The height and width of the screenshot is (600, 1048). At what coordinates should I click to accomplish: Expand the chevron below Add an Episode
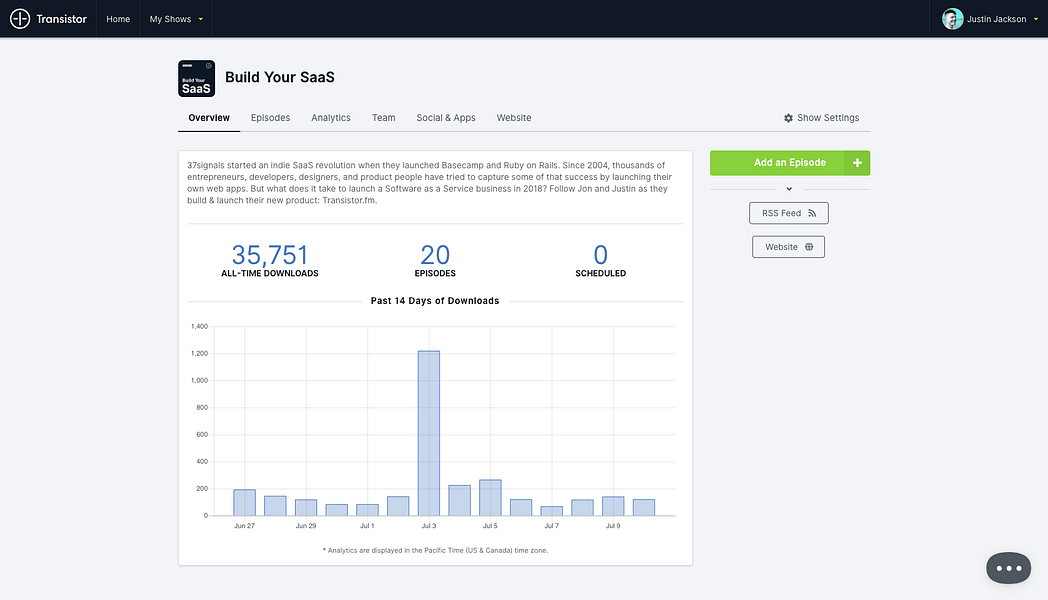789,189
